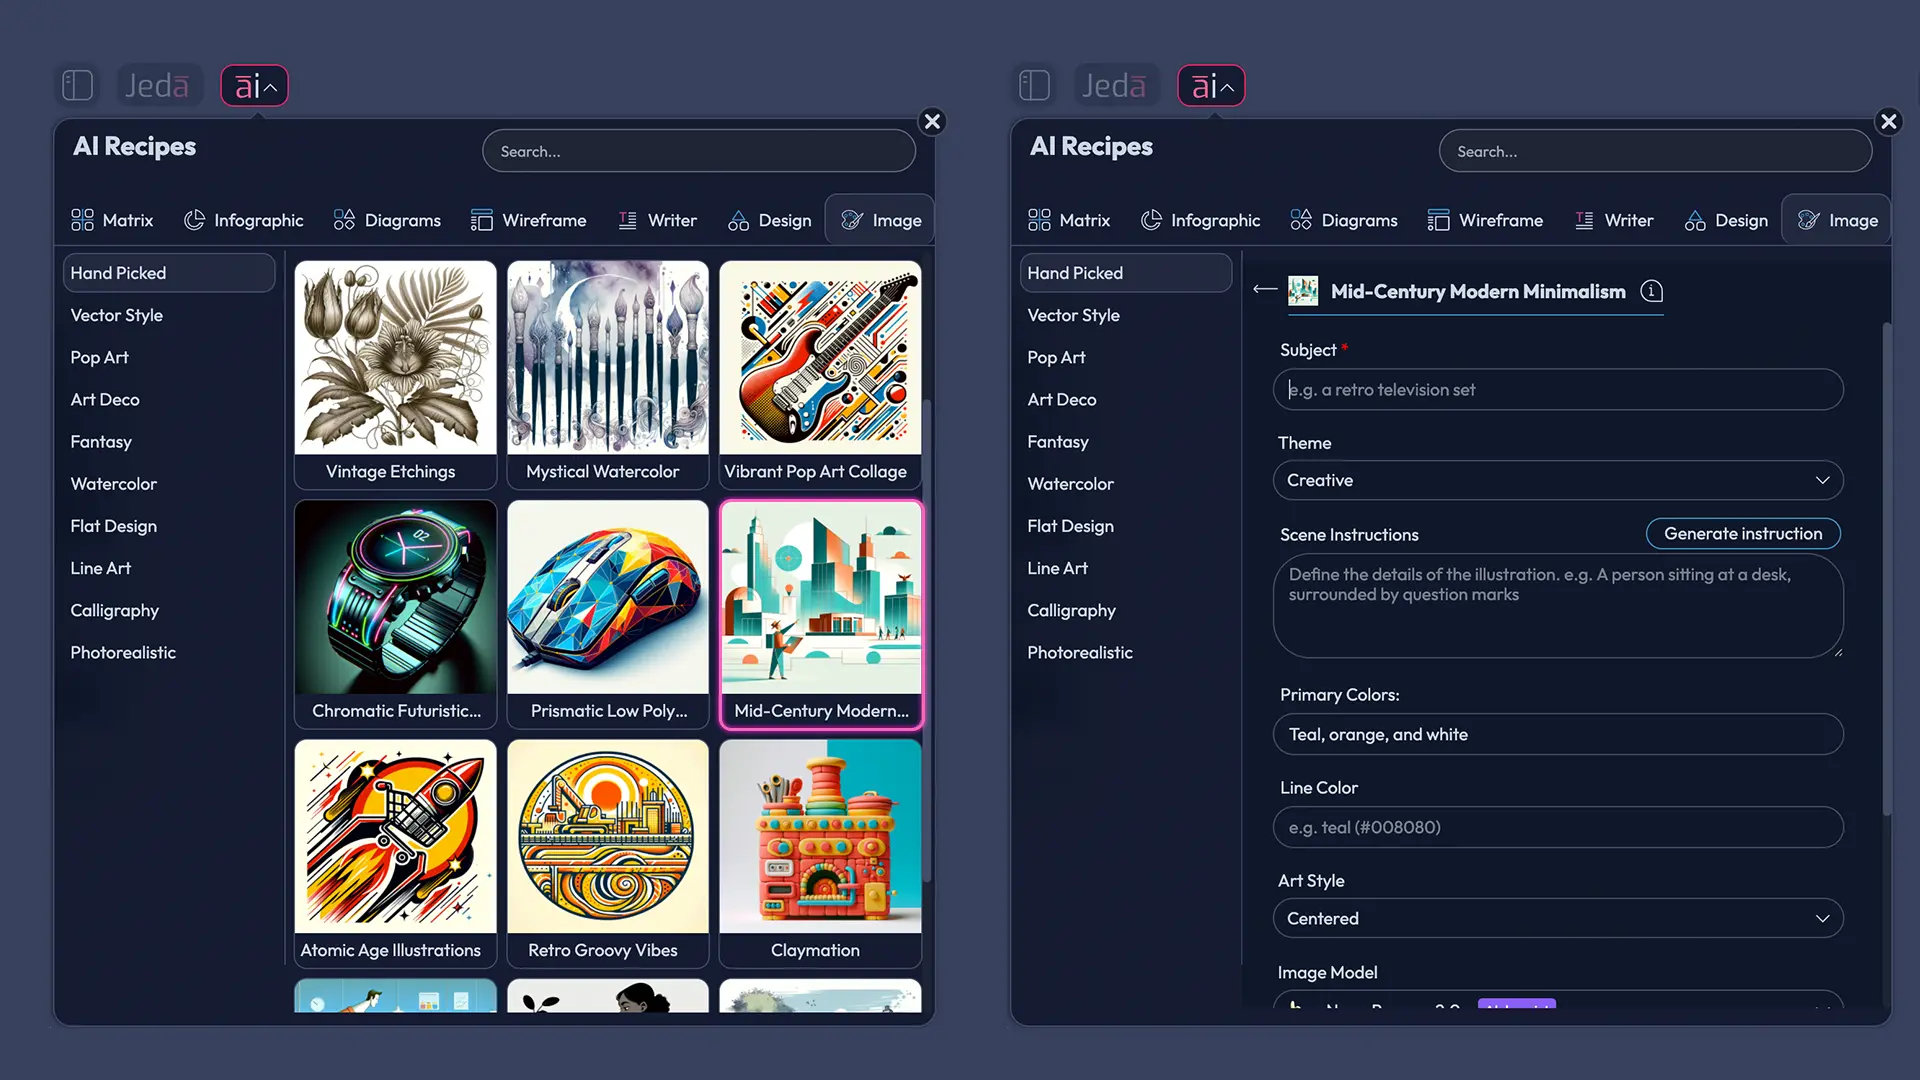This screenshot has height=1080, width=1920.
Task: Expand the Theme dropdown showing Creative
Action: (1558, 481)
